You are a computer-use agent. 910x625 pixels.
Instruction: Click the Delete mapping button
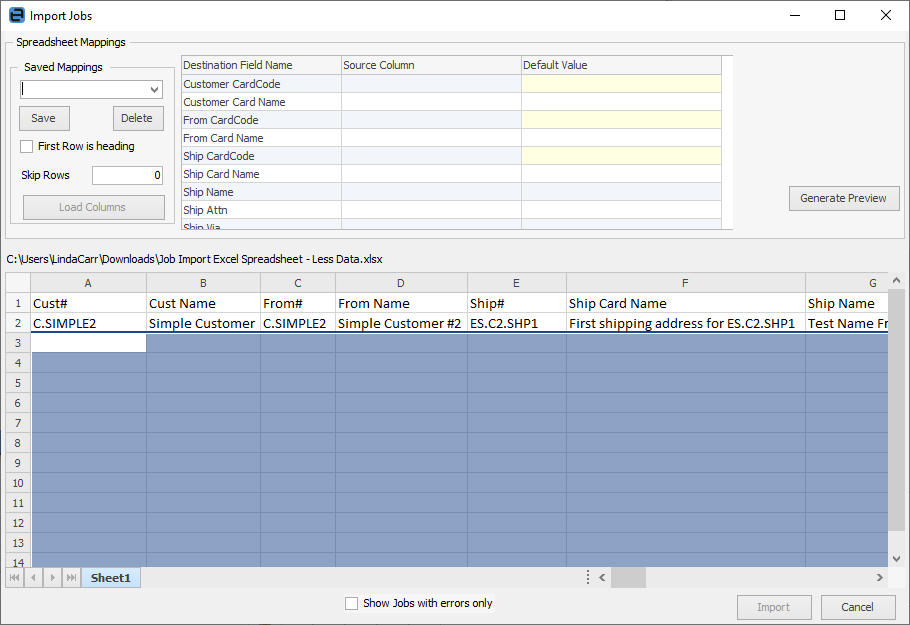pos(137,118)
